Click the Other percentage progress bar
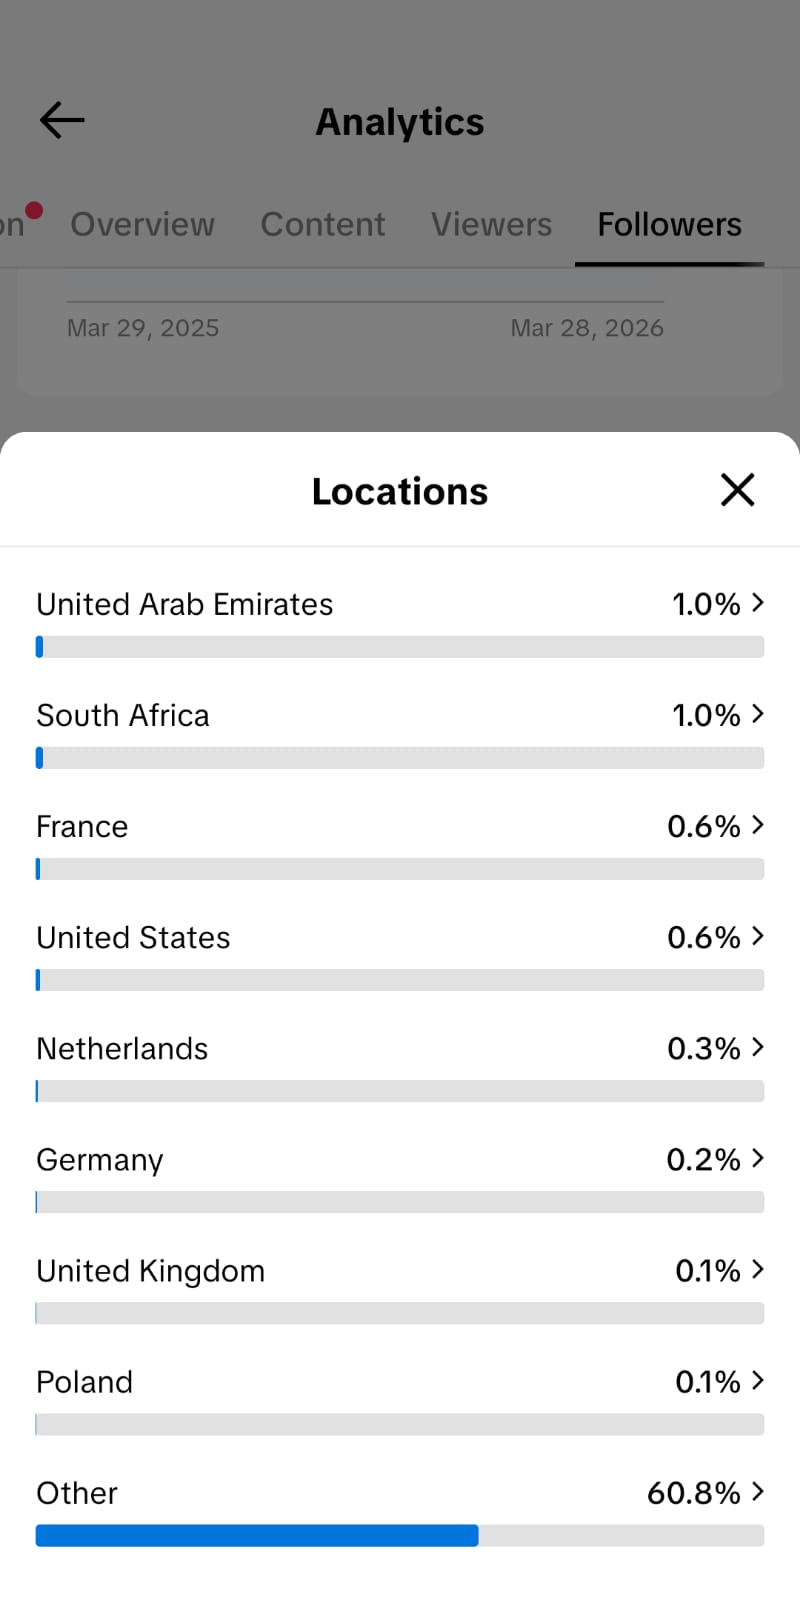The height and width of the screenshot is (1600, 800). (400, 1535)
